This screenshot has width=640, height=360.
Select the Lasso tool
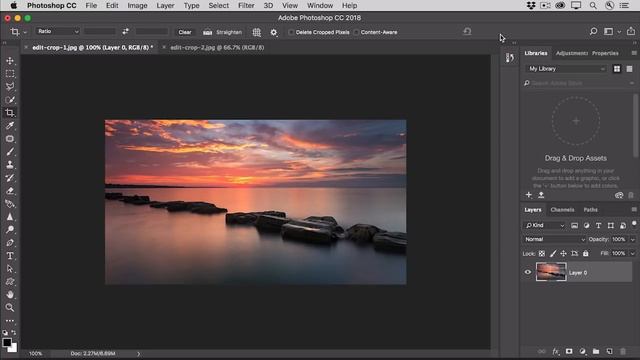10,87
